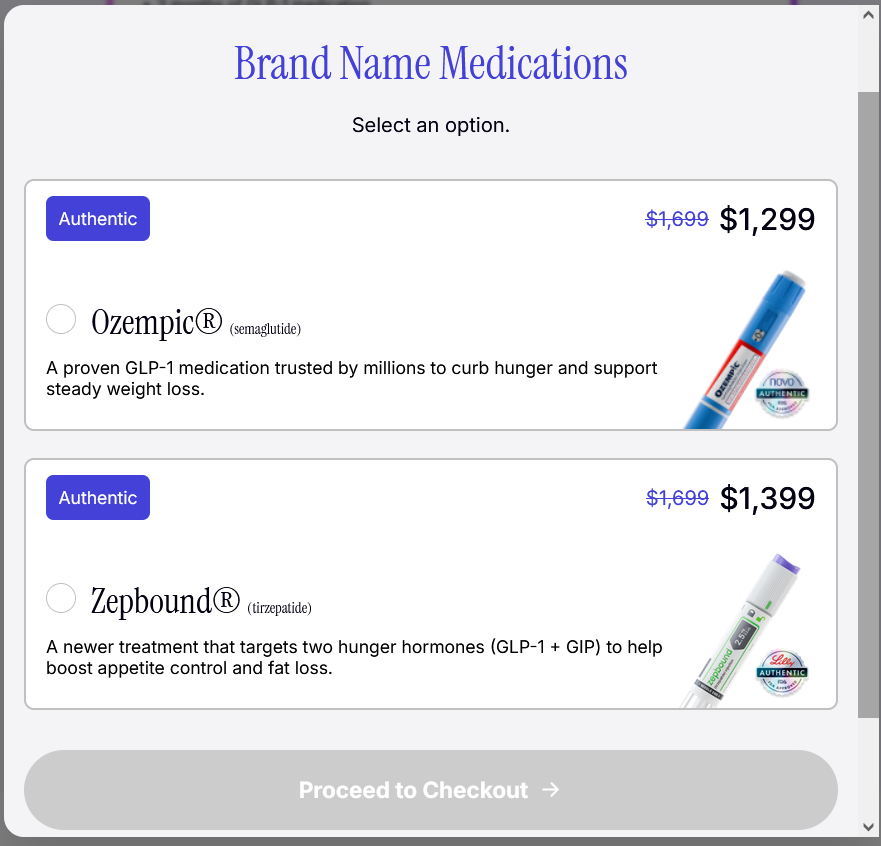Select the Ozempic radio button
881x846 pixels.
[x=62, y=319]
